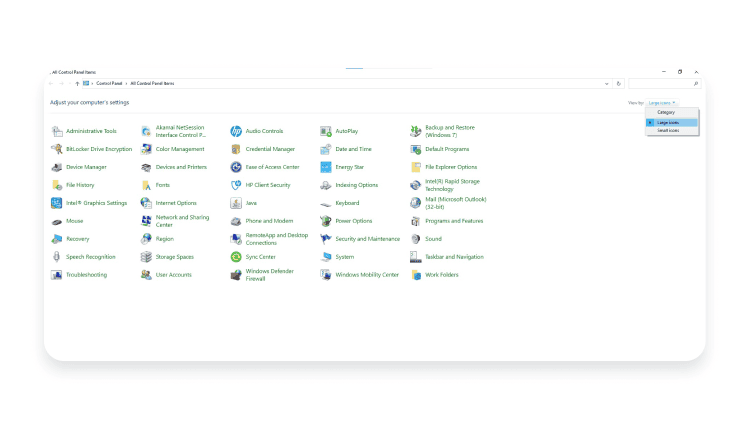Viewport: 750px width, 428px height.
Task: Click the refresh button beside address bar
Action: pos(618,84)
